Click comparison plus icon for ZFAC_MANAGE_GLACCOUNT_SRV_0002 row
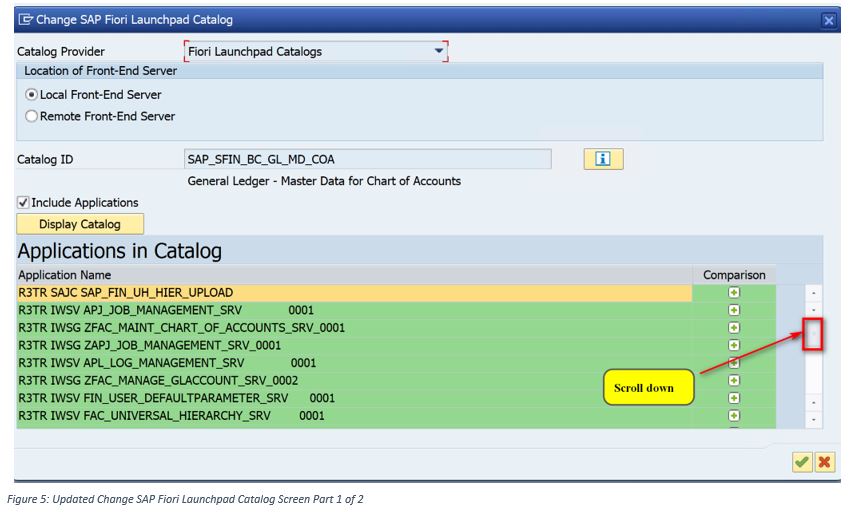The width and height of the screenshot is (852, 512). click(x=734, y=380)
